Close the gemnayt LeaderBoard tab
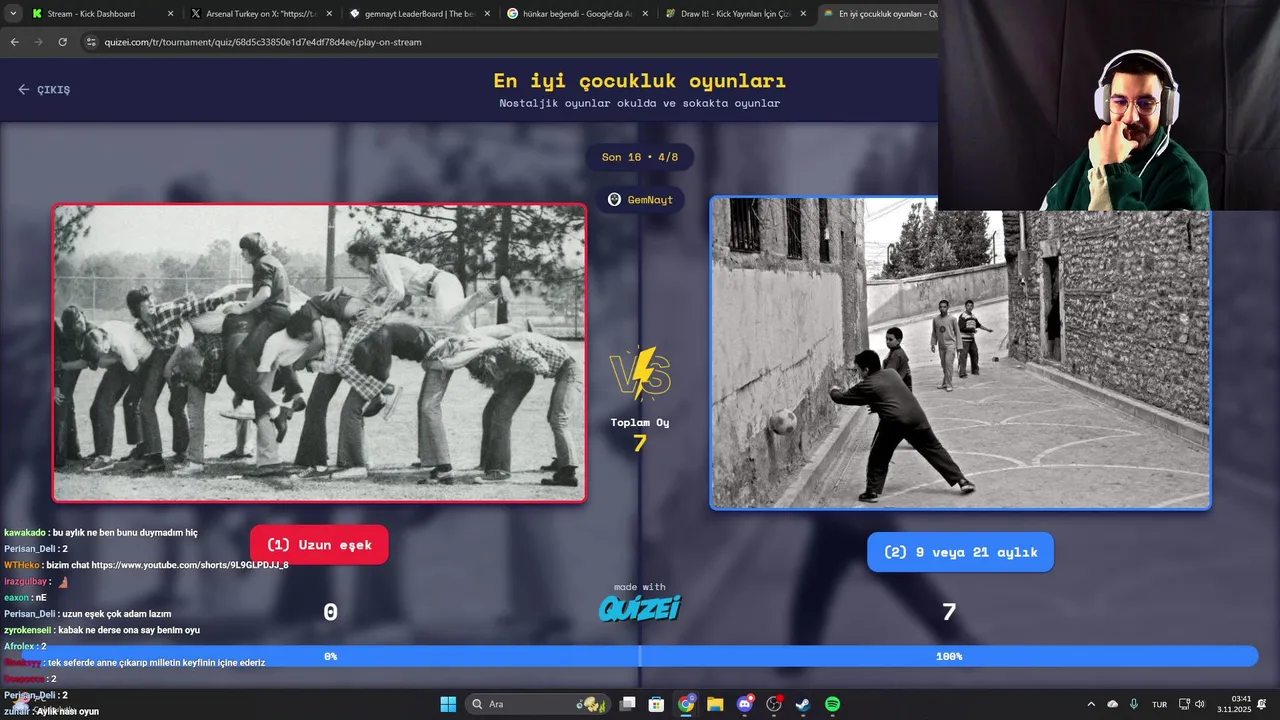 (486, 14)
